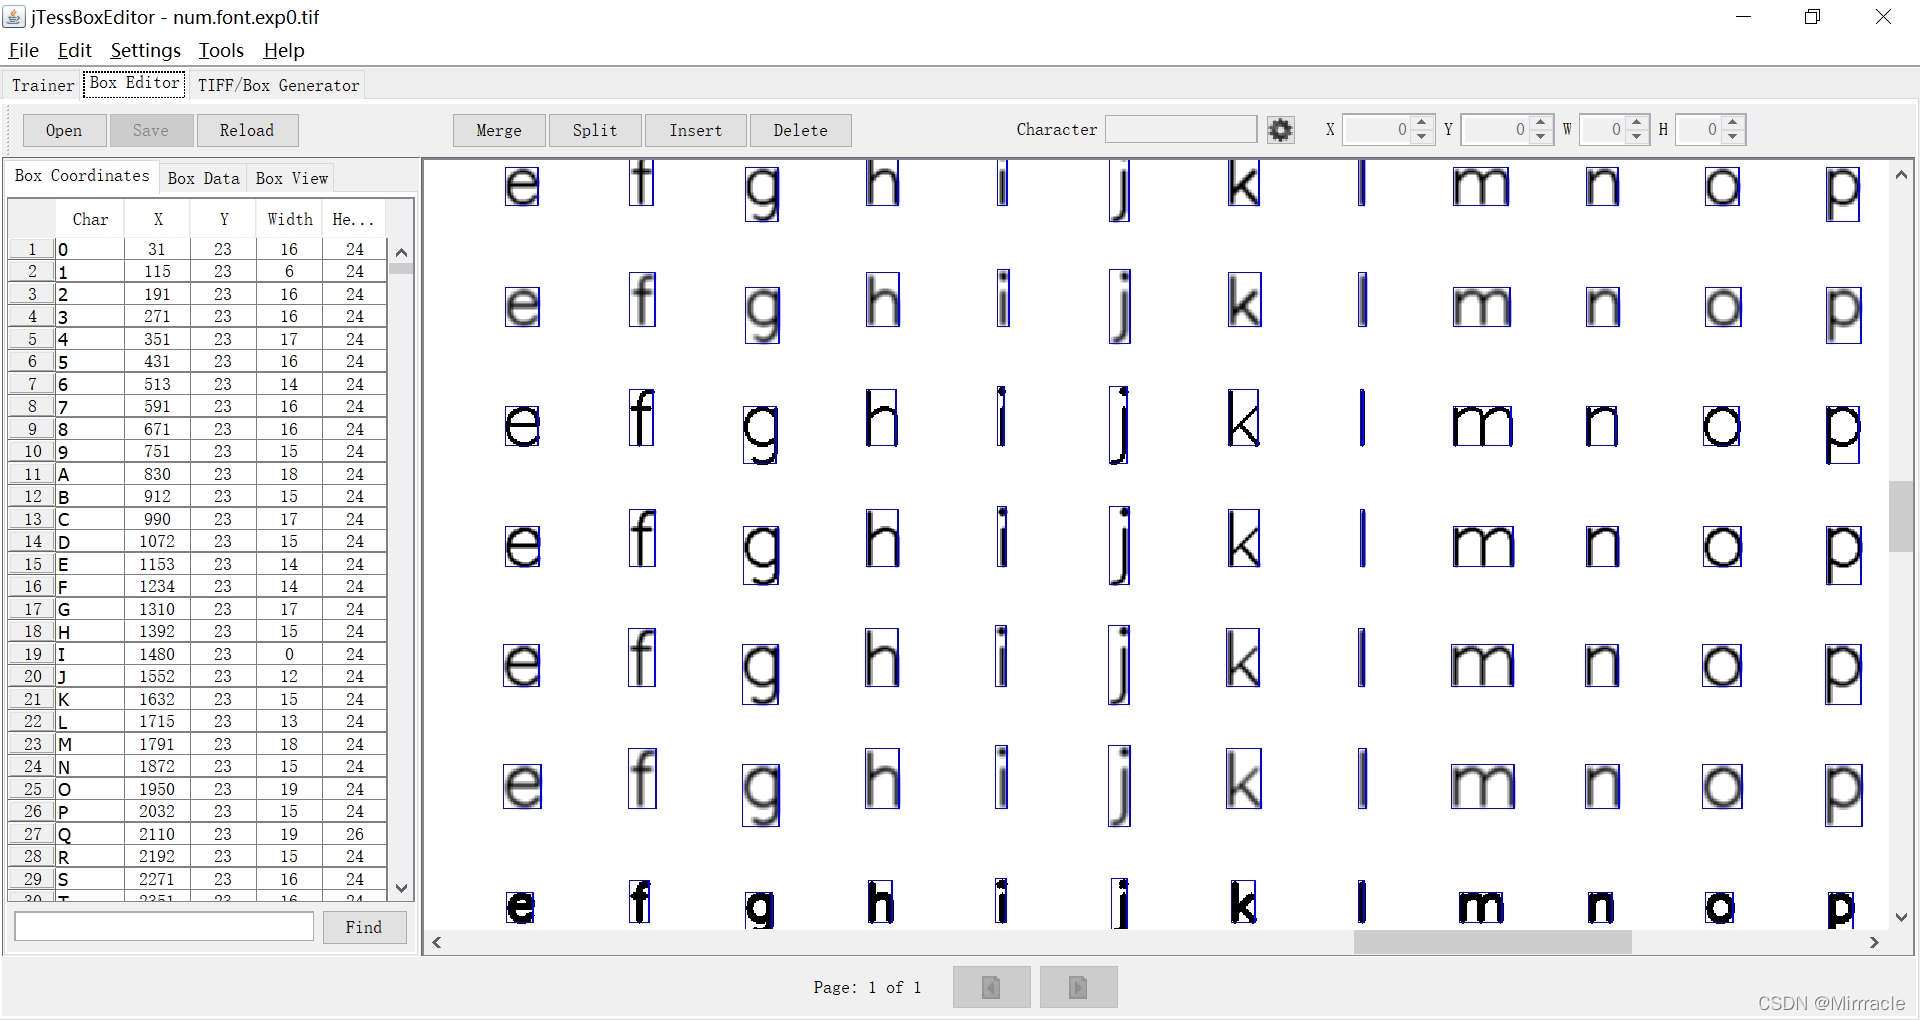Image resolution: width=1920 pixels, height=1020 pixels.
Task: Select table row 23 with char M
Action: point(198,744)
